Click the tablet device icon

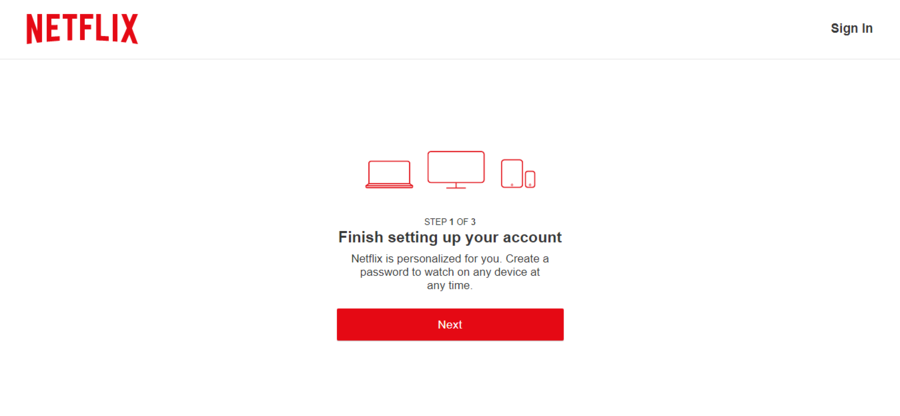point(512,173)
